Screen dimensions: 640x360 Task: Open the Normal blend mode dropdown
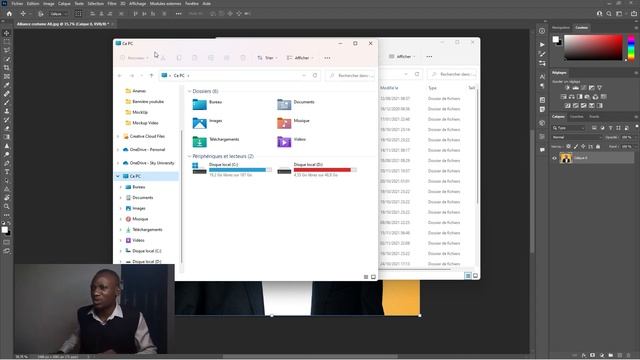point(577,137)
